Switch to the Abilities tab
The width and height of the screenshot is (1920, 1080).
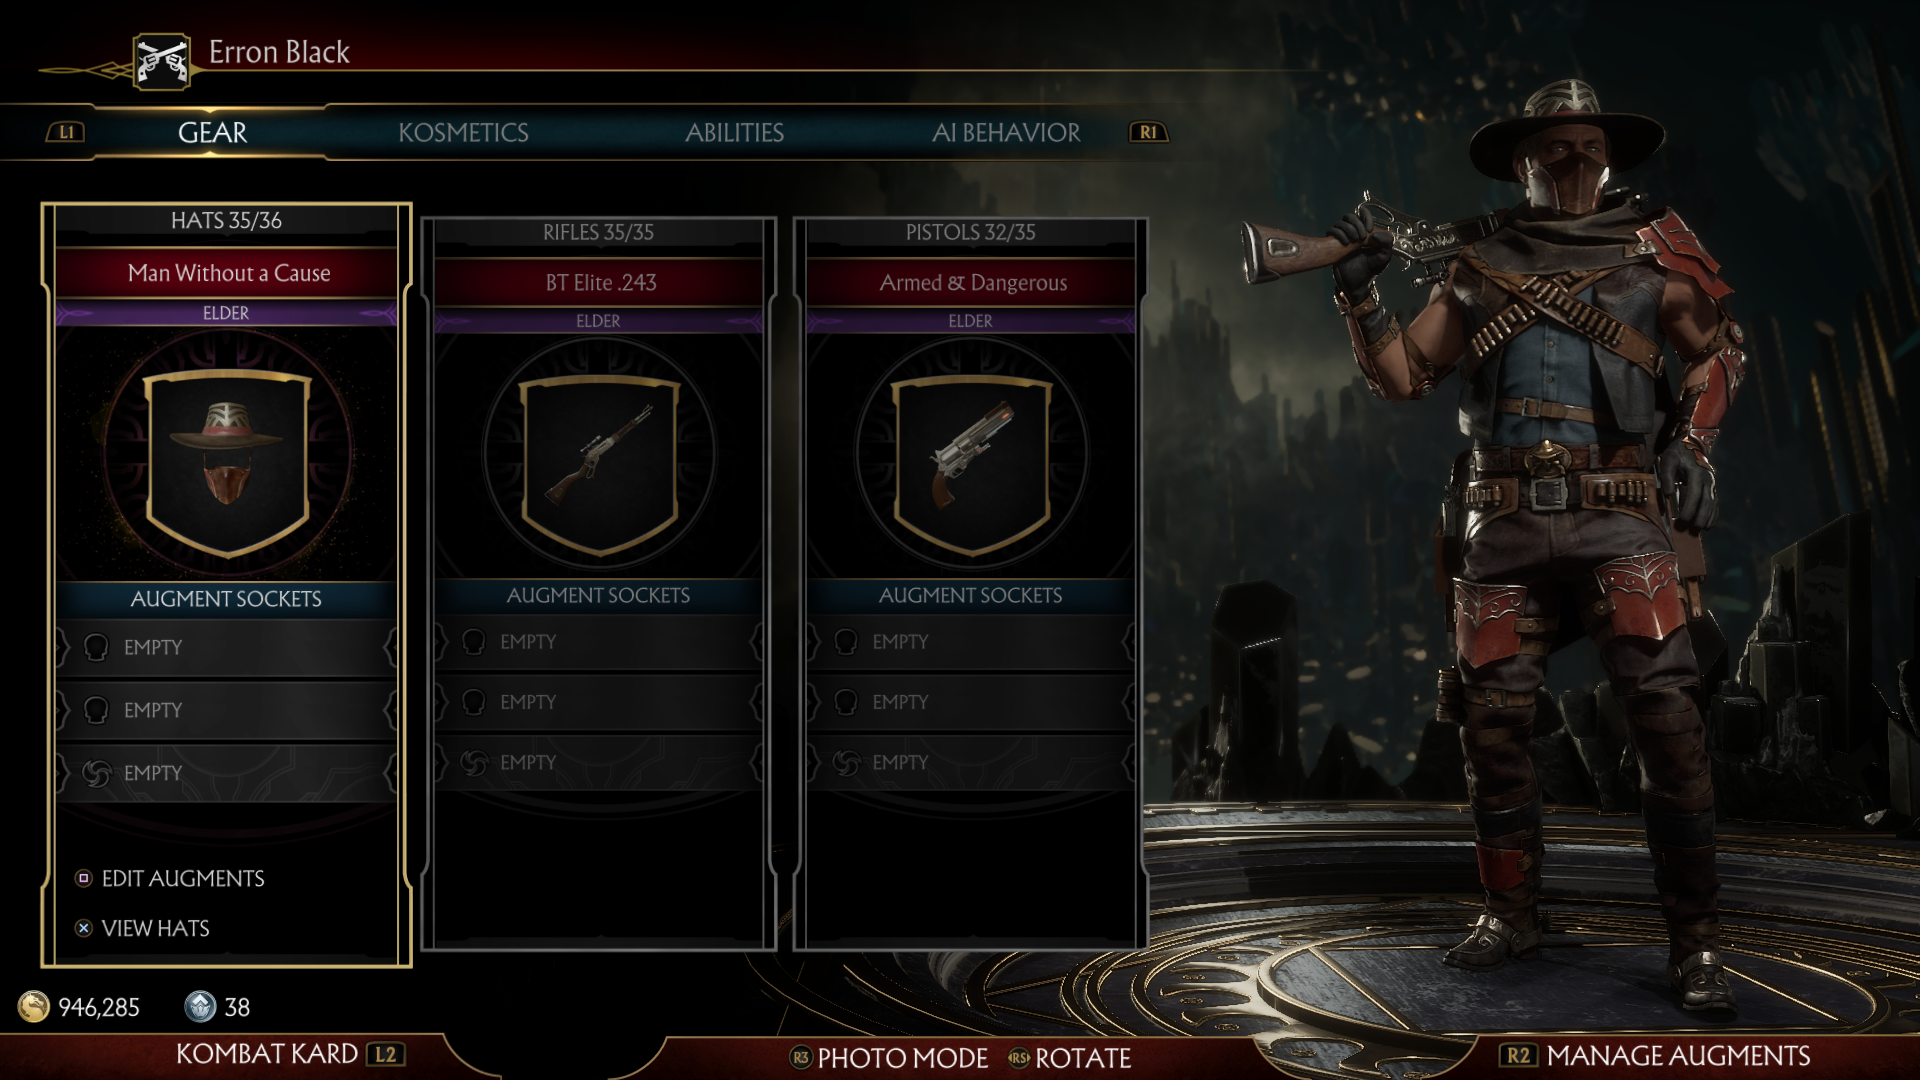734,133
